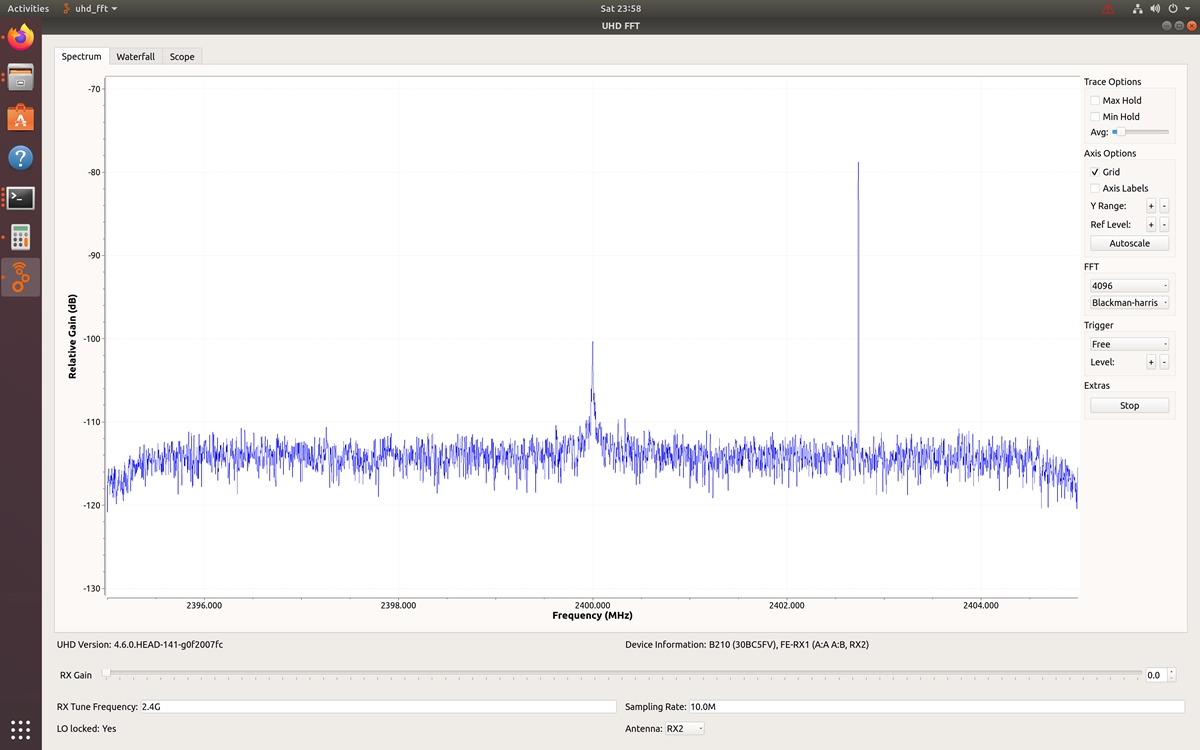
Task: Click the Stop button
Action: [1129, 406]
